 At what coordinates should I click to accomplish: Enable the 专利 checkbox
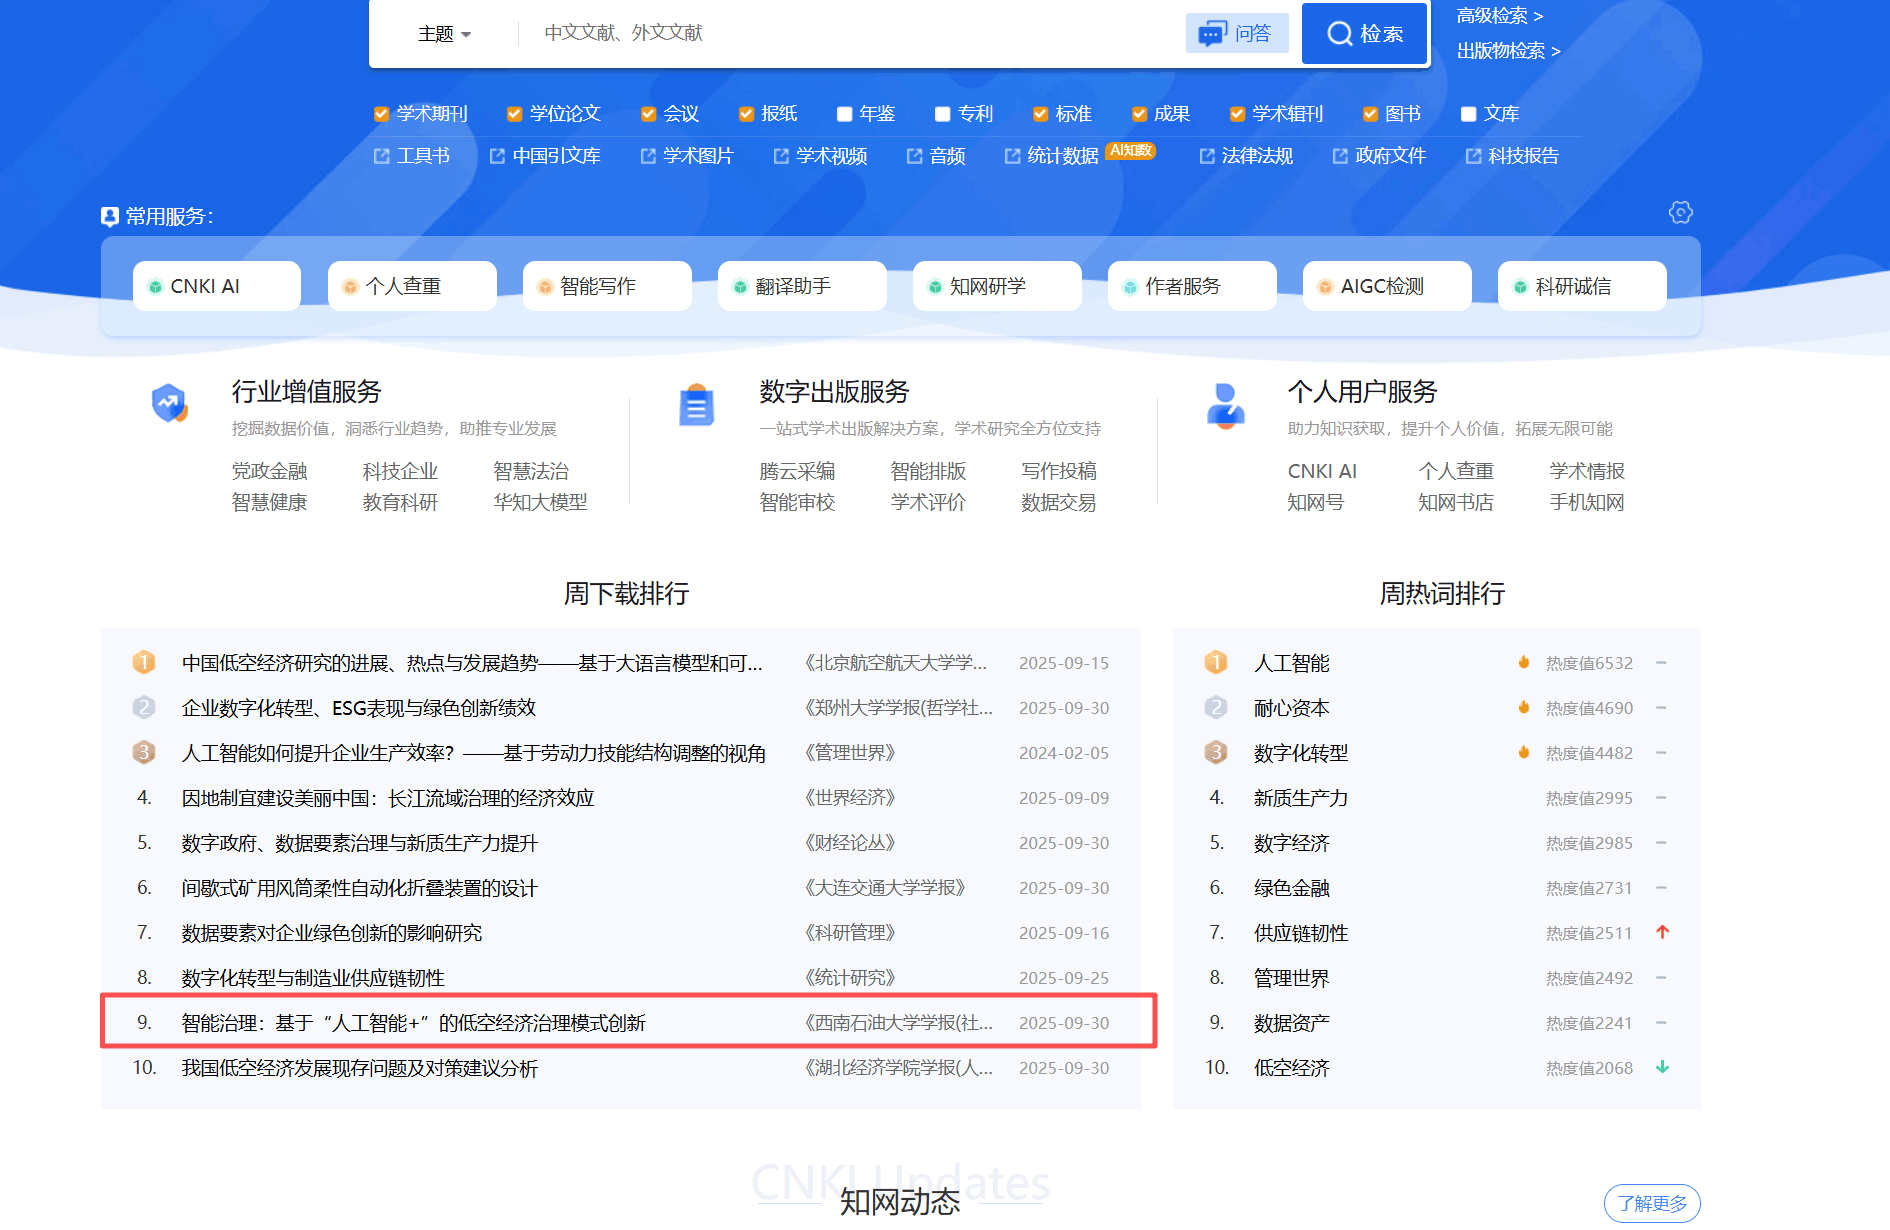[942, 114]
